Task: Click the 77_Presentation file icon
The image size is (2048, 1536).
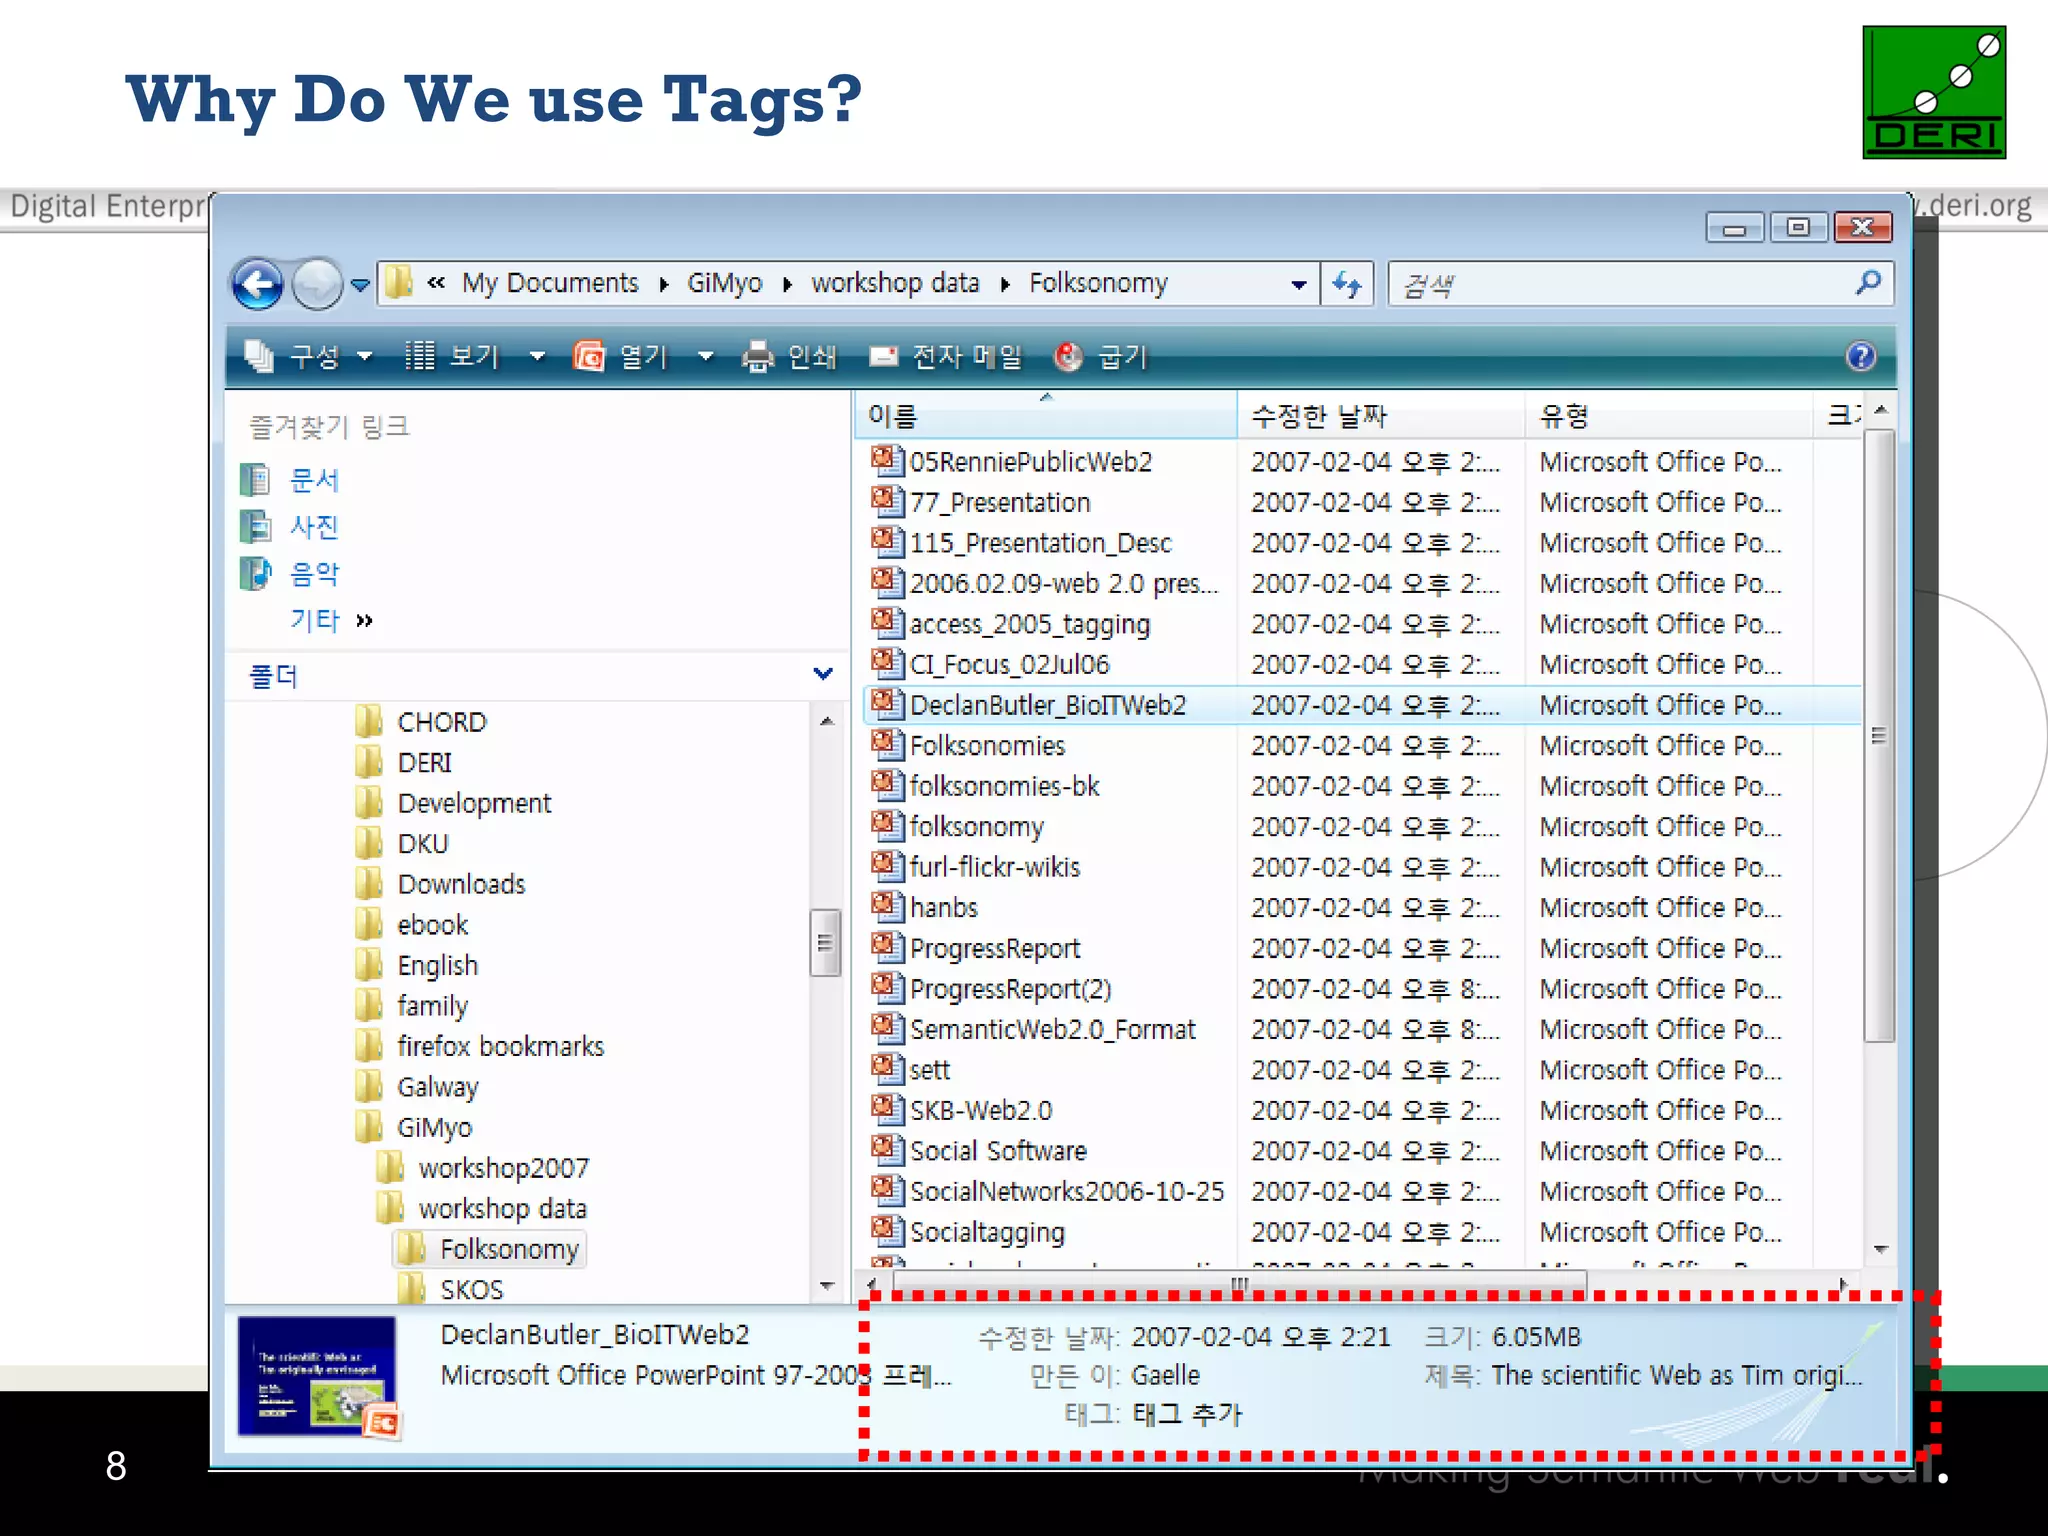Action: point(886,501)
